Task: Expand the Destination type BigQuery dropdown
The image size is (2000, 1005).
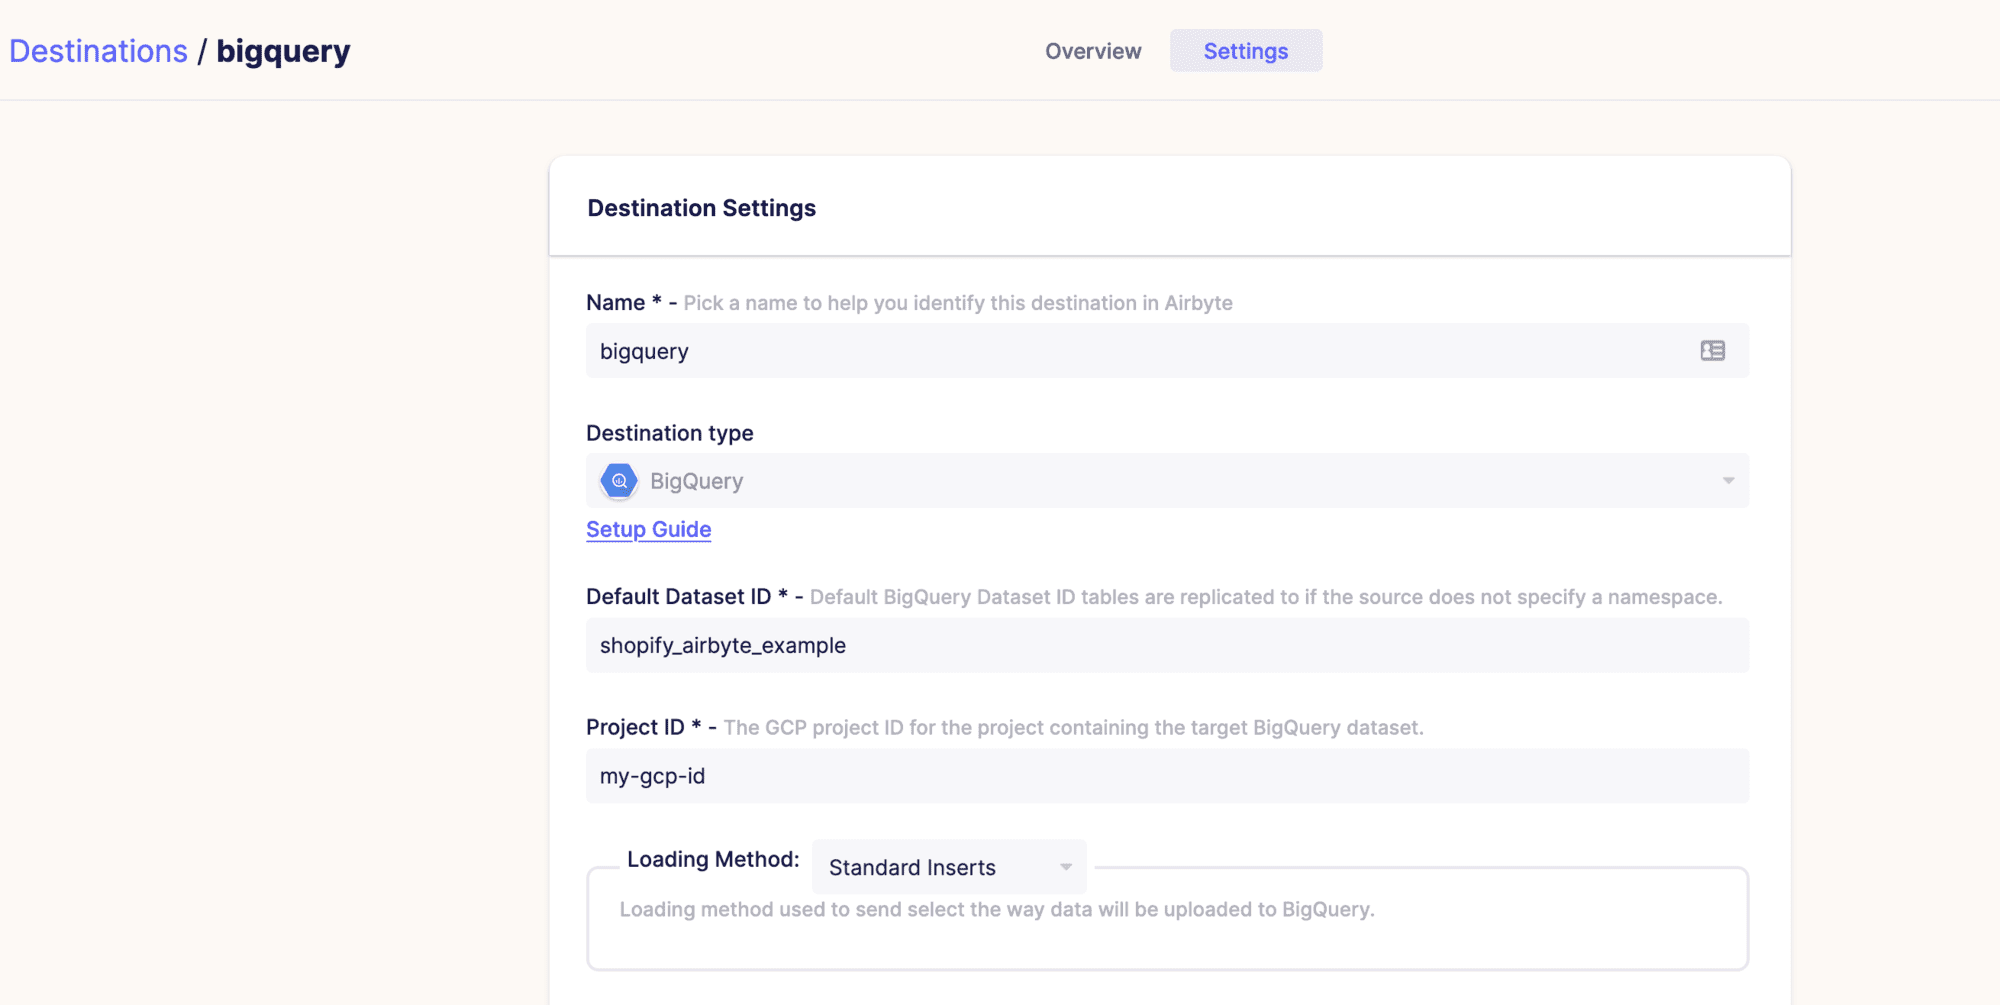Action: [x=1167, y=481]
